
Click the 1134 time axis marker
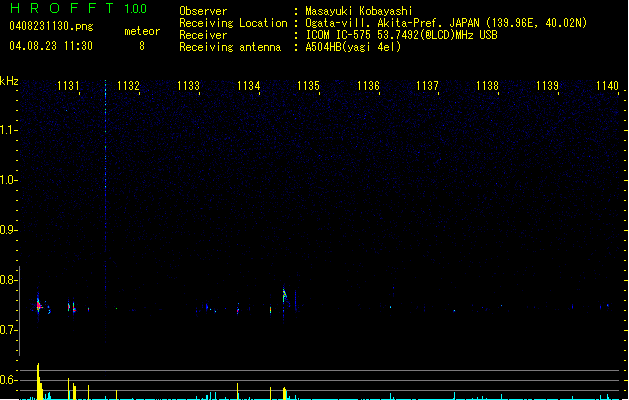pyautogui.click(x=248, y=86)
